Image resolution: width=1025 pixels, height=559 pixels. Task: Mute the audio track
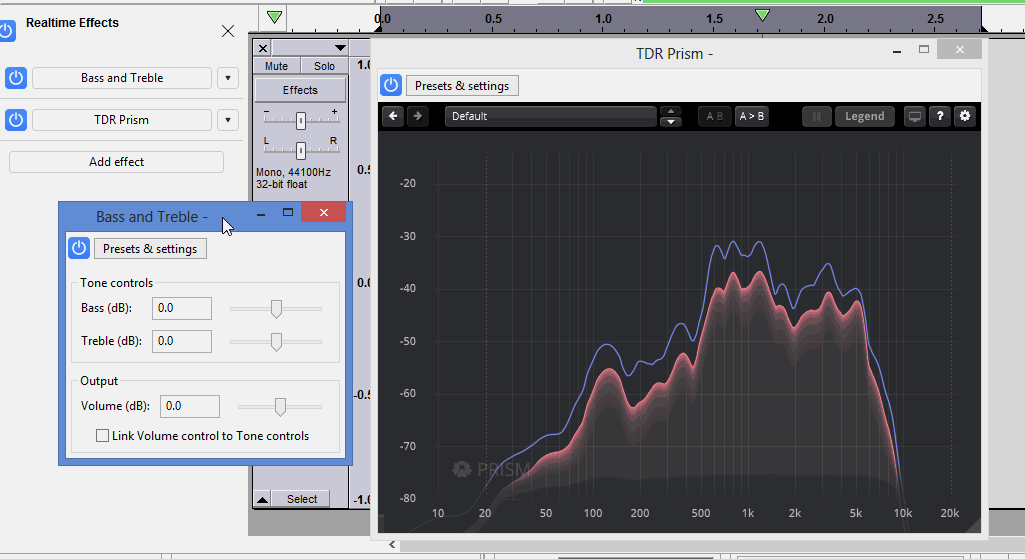click(x=277, y=65)
